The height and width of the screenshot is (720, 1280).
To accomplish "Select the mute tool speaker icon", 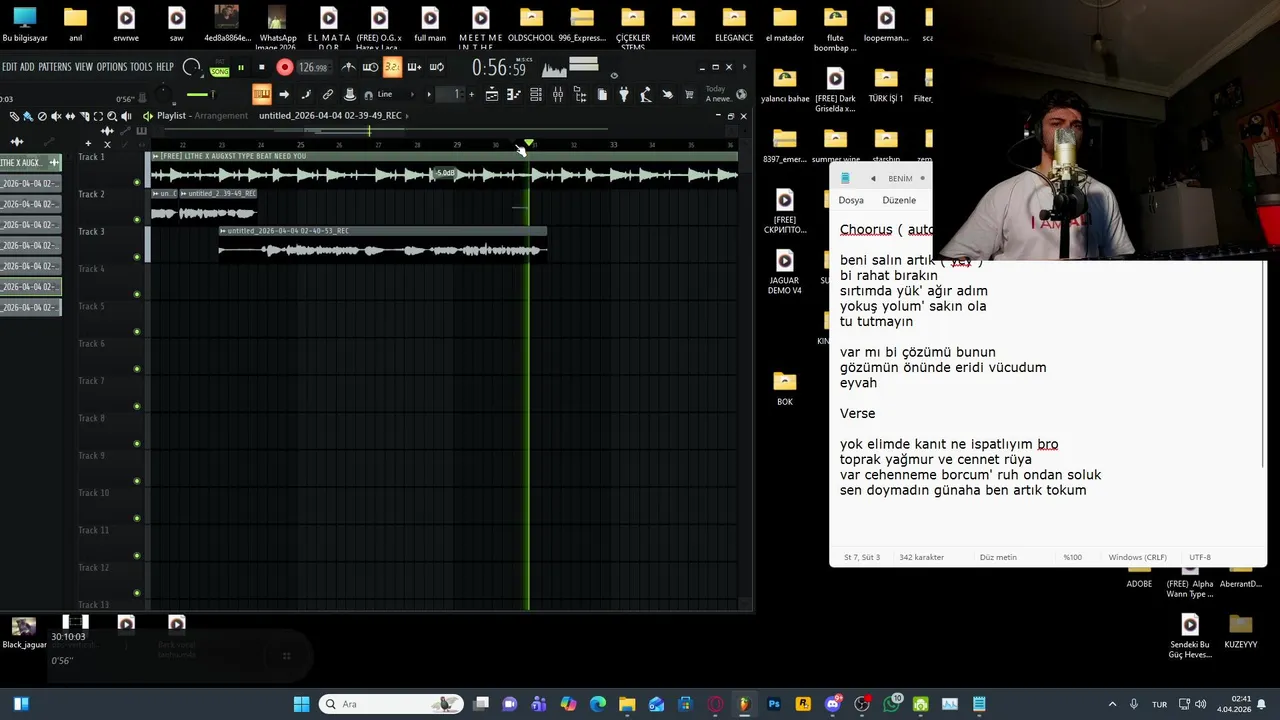I will click(x=56, y=116).
